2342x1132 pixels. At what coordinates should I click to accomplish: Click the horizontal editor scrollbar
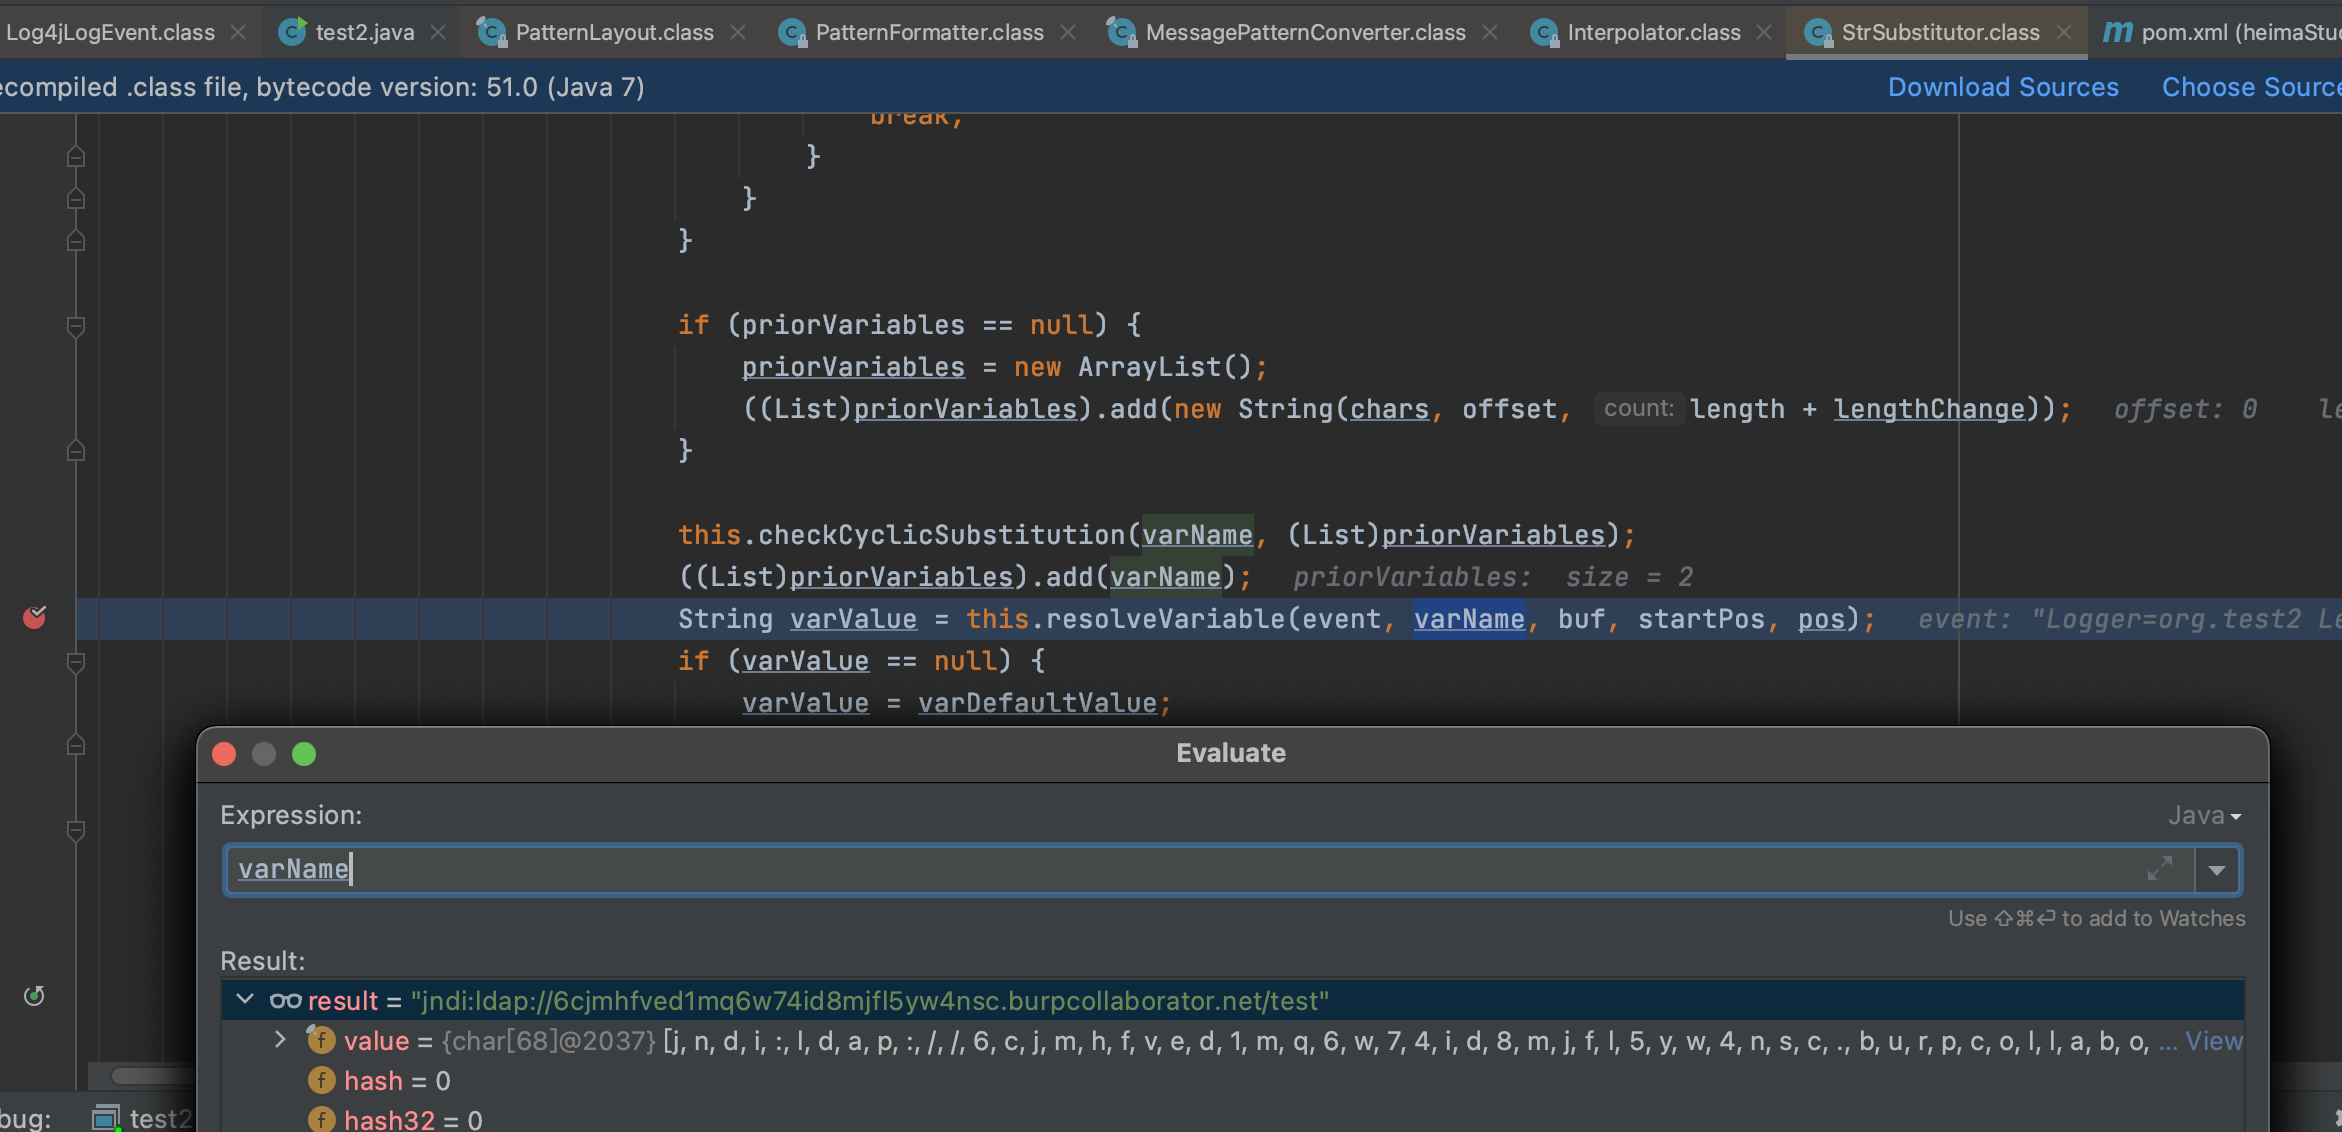coord(152,1076)
